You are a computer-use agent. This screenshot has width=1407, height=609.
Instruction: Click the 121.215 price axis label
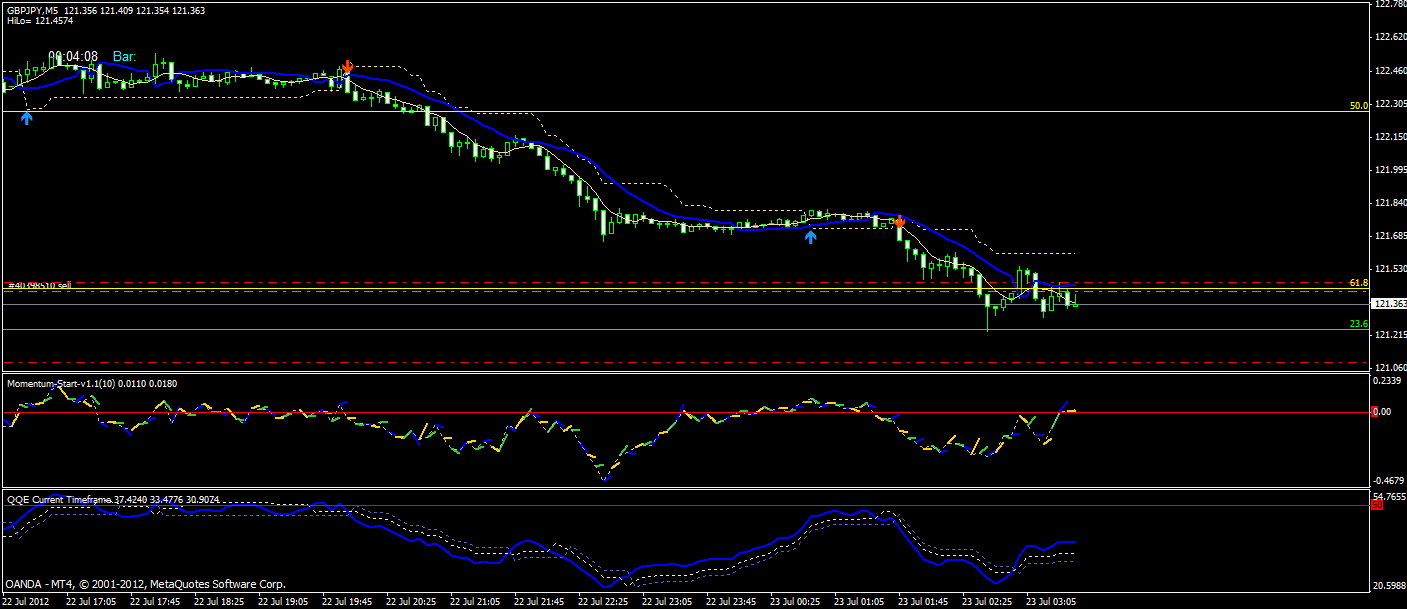click(1389, 335)
